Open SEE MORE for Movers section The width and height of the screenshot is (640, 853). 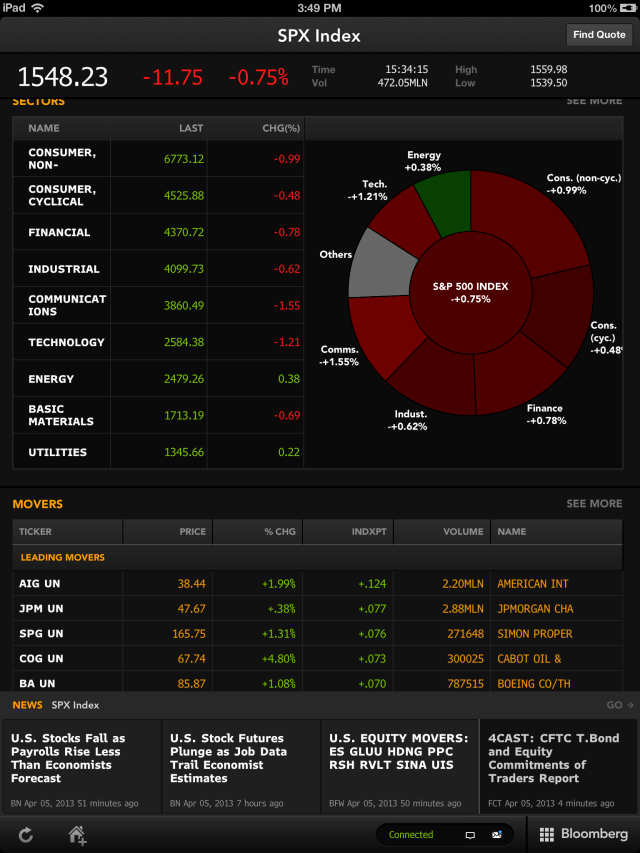click(x=594, y=504)
